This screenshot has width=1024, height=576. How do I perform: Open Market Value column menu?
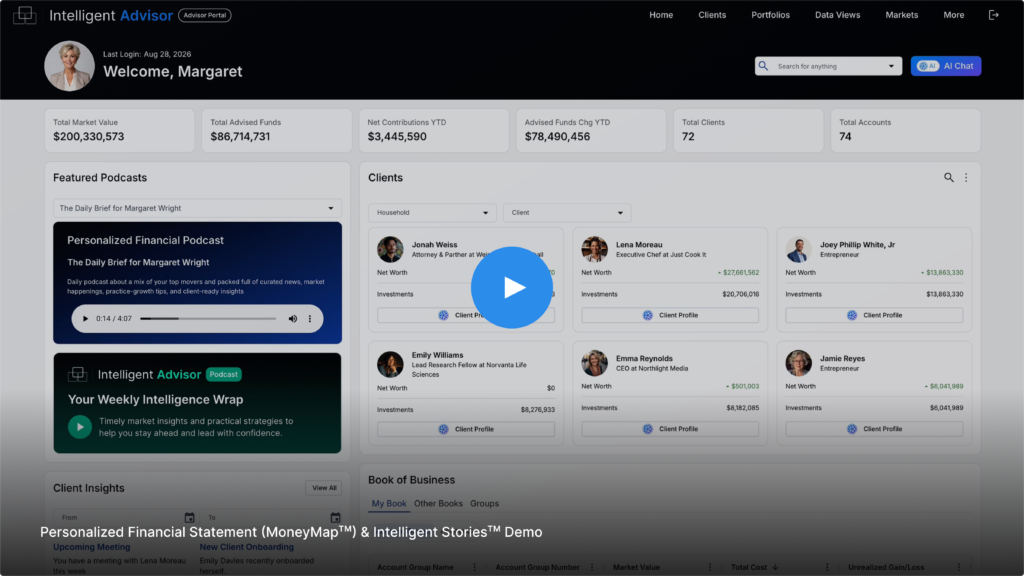tap(710, 567)
